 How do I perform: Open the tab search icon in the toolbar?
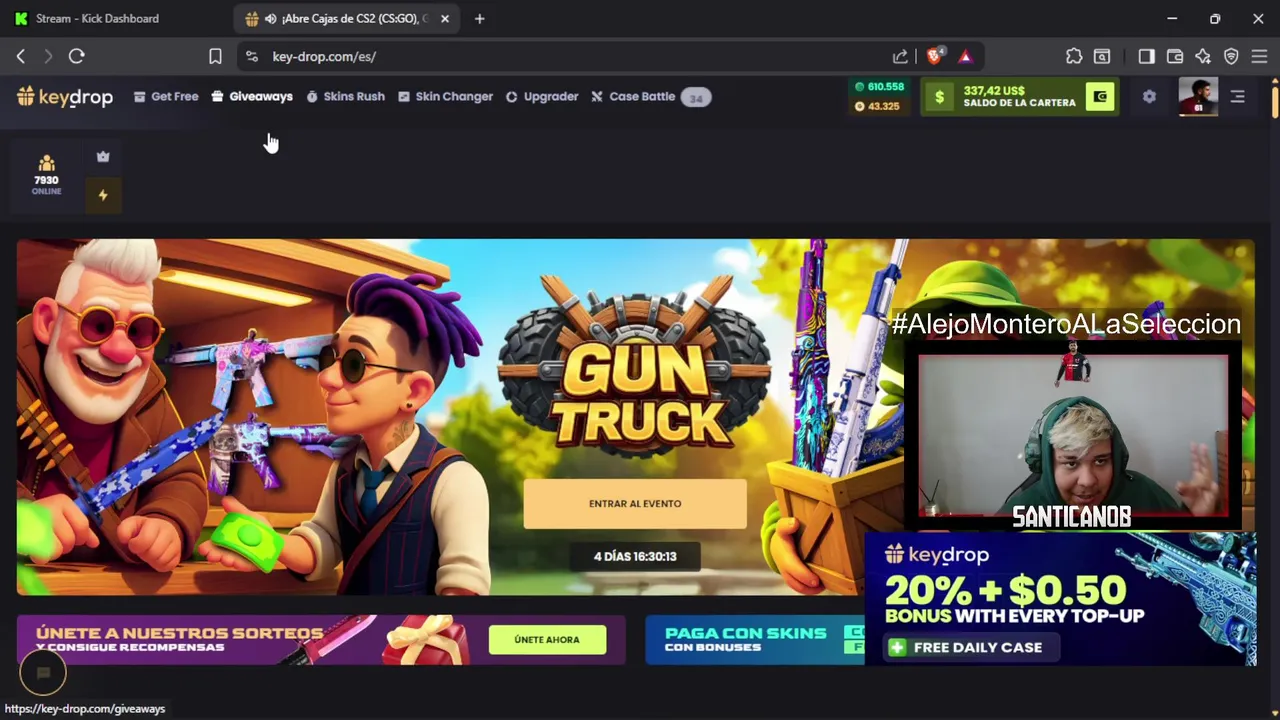click(x=1102, y=57)
